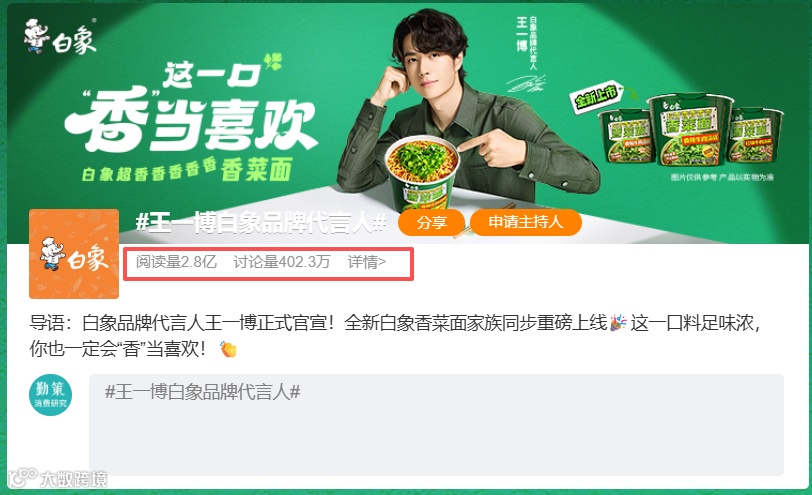Open the 详情> details link

point(367,262)
